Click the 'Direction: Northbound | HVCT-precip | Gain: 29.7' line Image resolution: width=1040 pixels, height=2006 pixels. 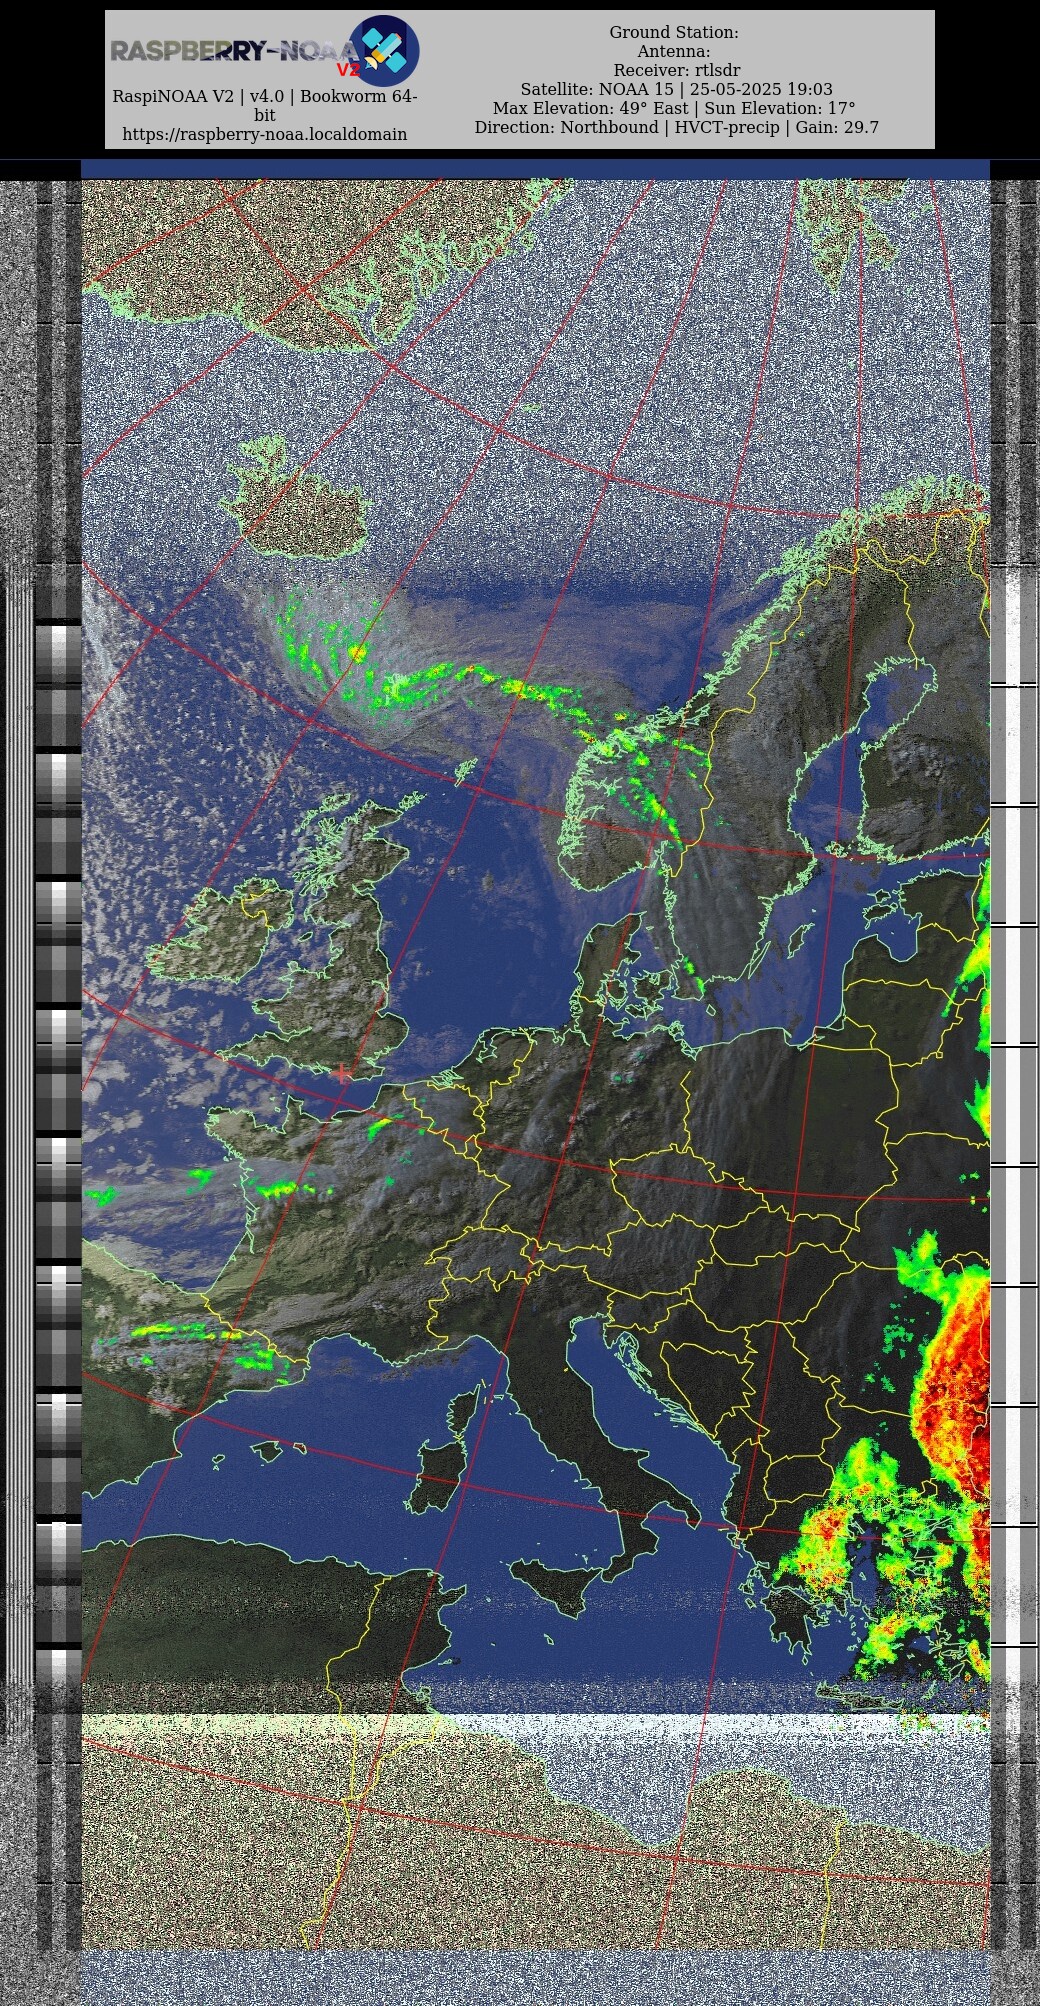click(677, 127)
